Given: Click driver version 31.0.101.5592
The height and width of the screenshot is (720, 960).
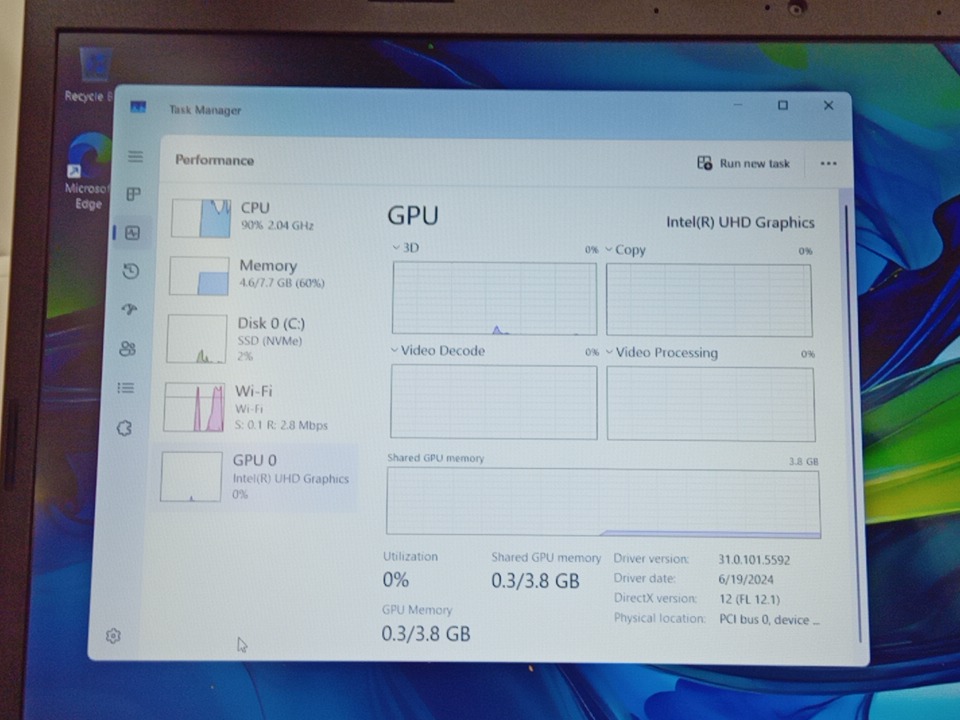Looking at the screenshot, I should pyautogui.click(x=754, y=560).
